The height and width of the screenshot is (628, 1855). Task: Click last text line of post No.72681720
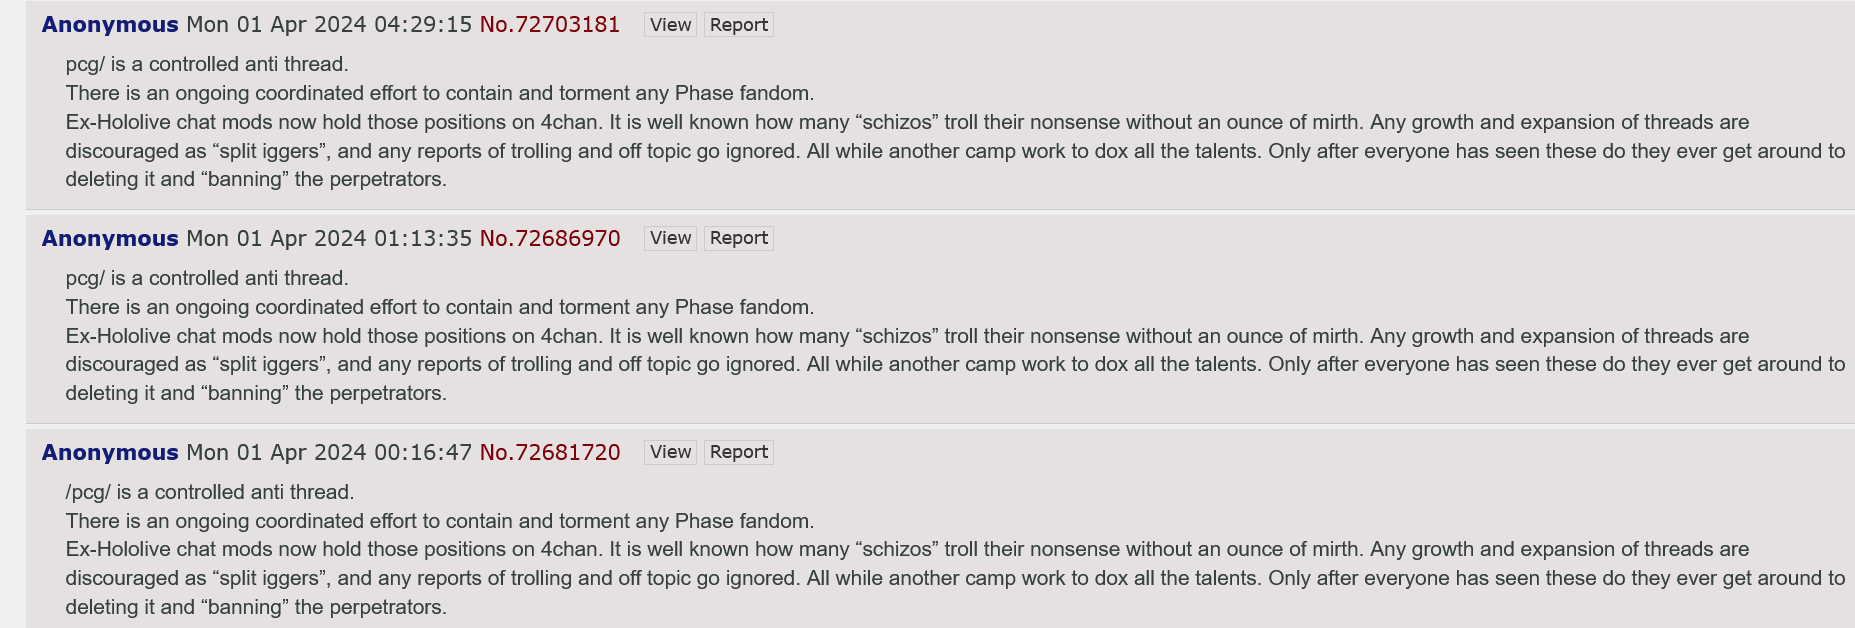(256, 607)
